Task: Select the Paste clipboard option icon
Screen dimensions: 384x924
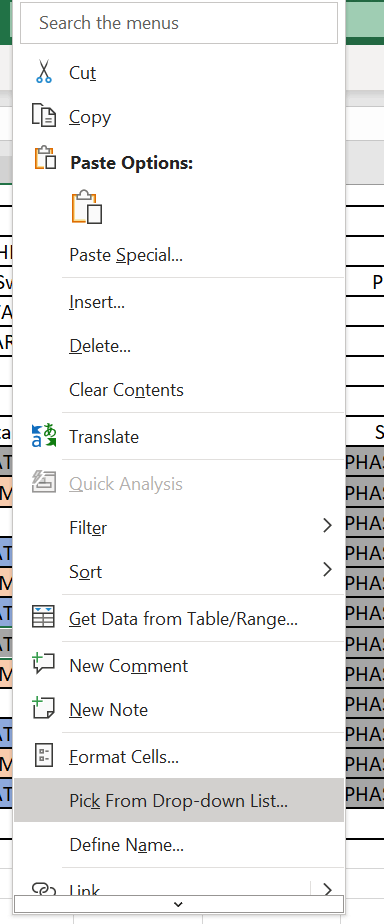Action: tap(87, 207)
